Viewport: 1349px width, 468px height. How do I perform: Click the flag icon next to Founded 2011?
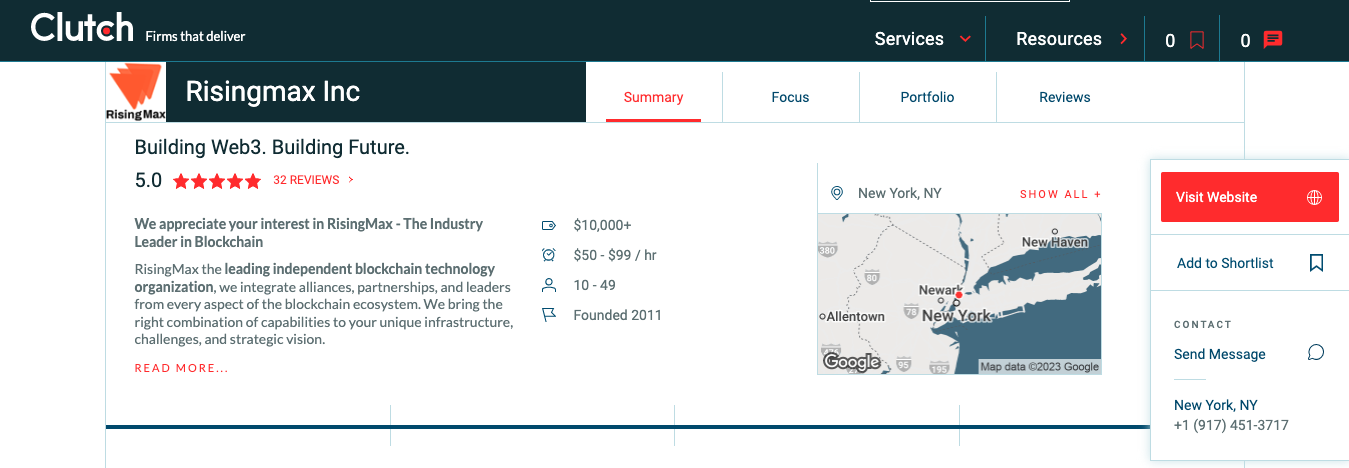pos(548,315)
